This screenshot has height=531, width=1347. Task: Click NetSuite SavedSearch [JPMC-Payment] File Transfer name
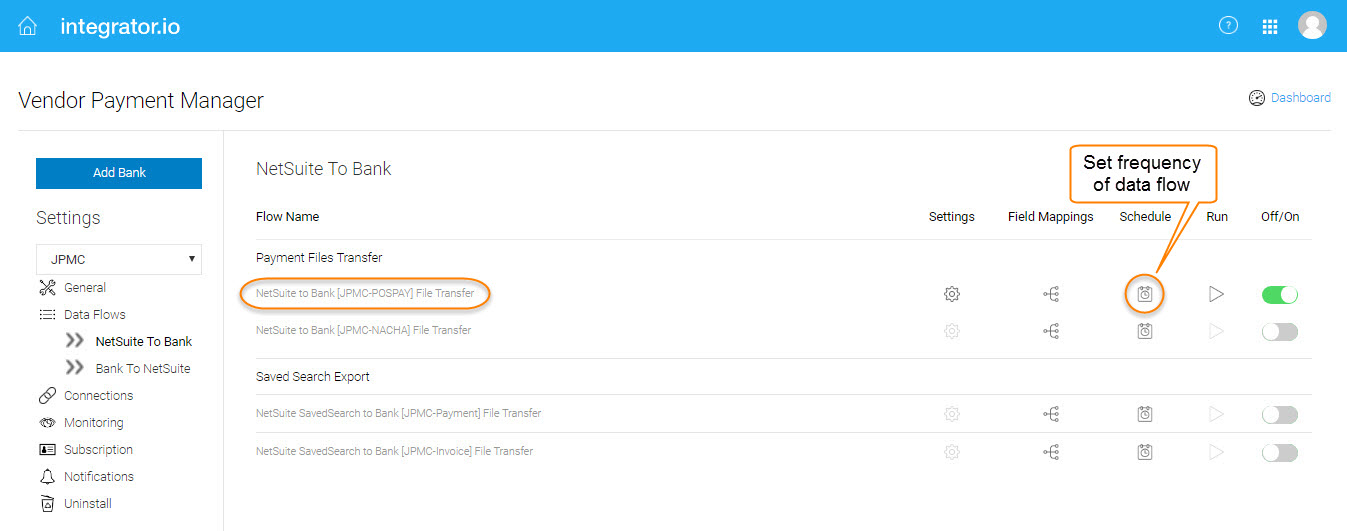coord(398,413)
